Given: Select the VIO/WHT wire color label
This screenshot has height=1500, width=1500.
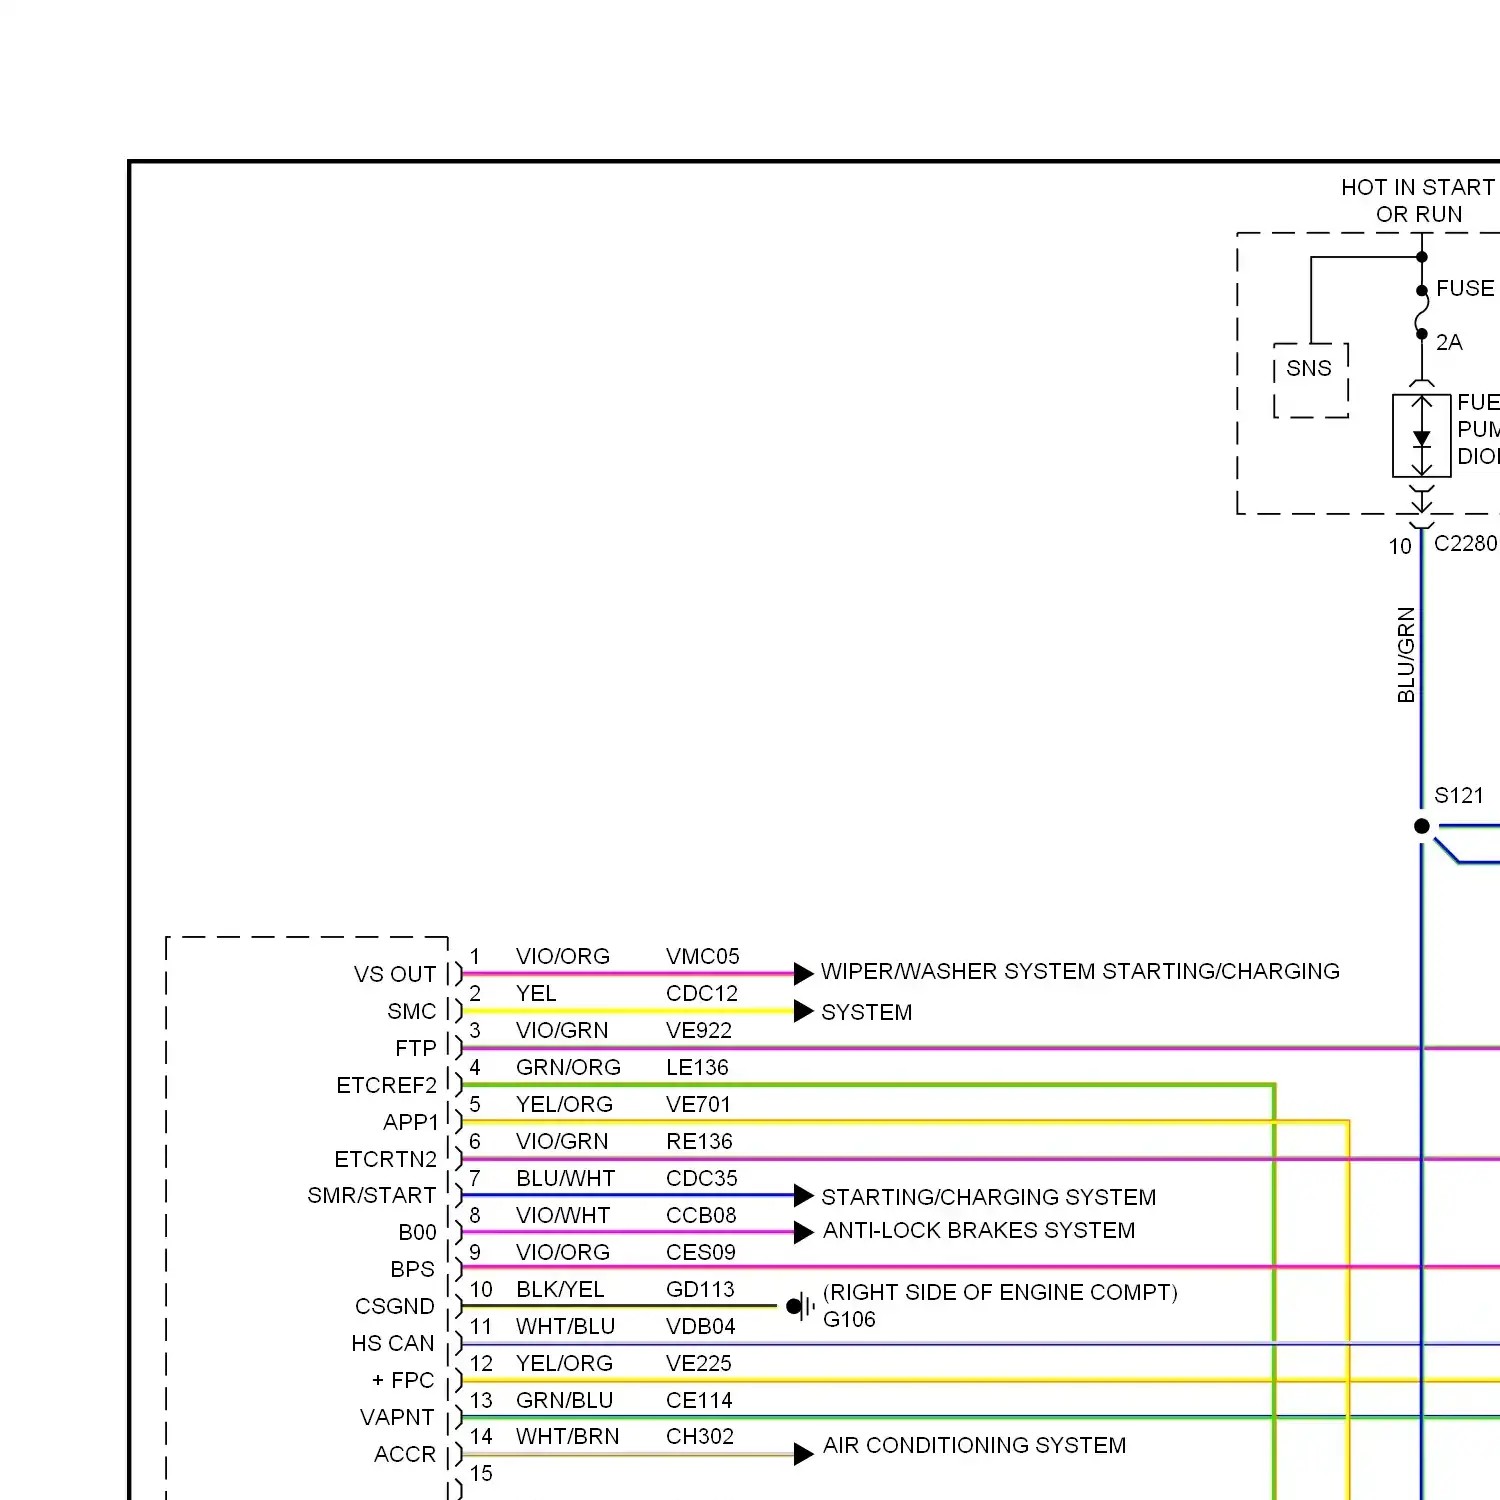Looking at the screenshot, I should (x=563, y=1215).
